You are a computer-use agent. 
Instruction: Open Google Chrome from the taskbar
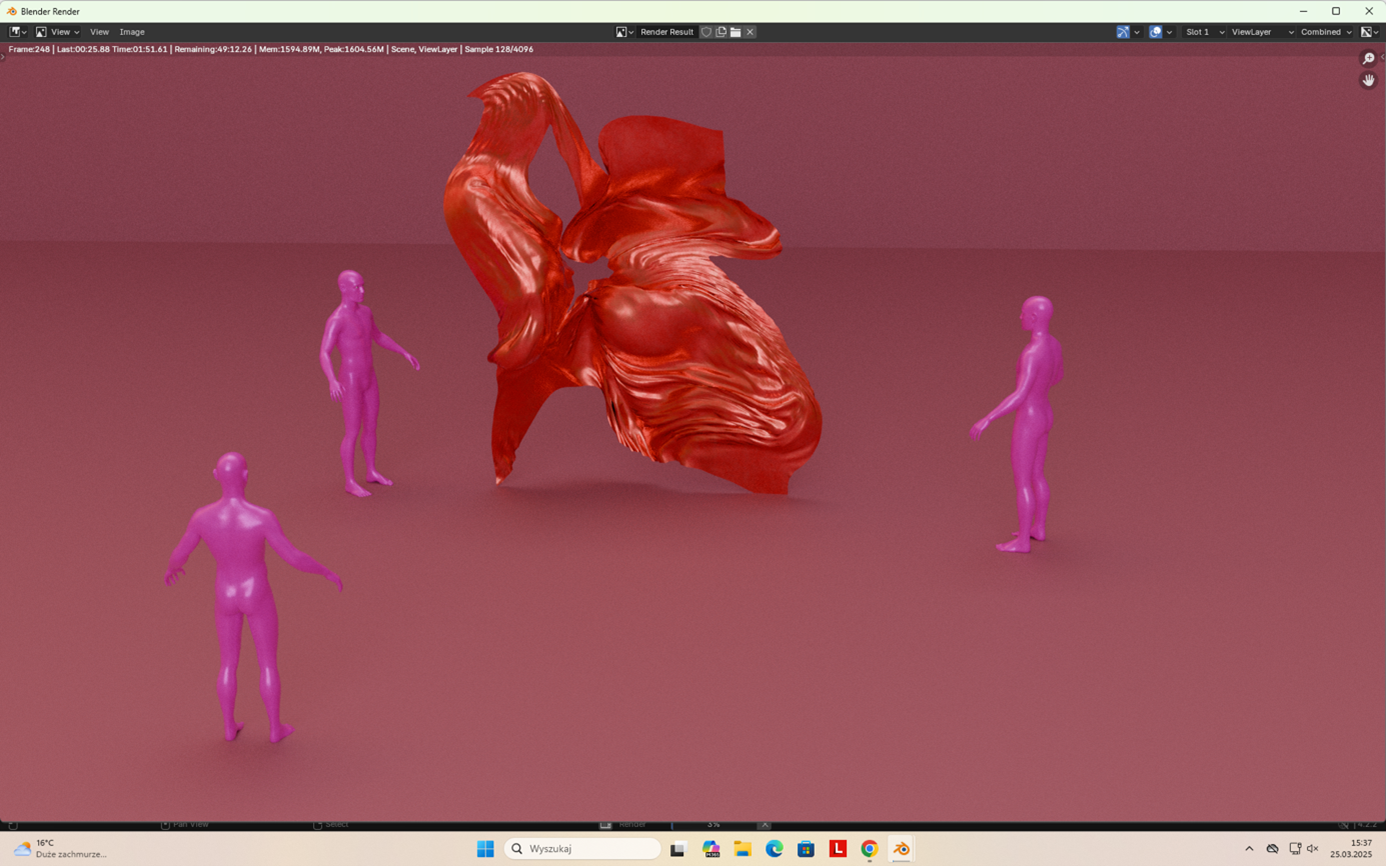click(x=869, y=849)
